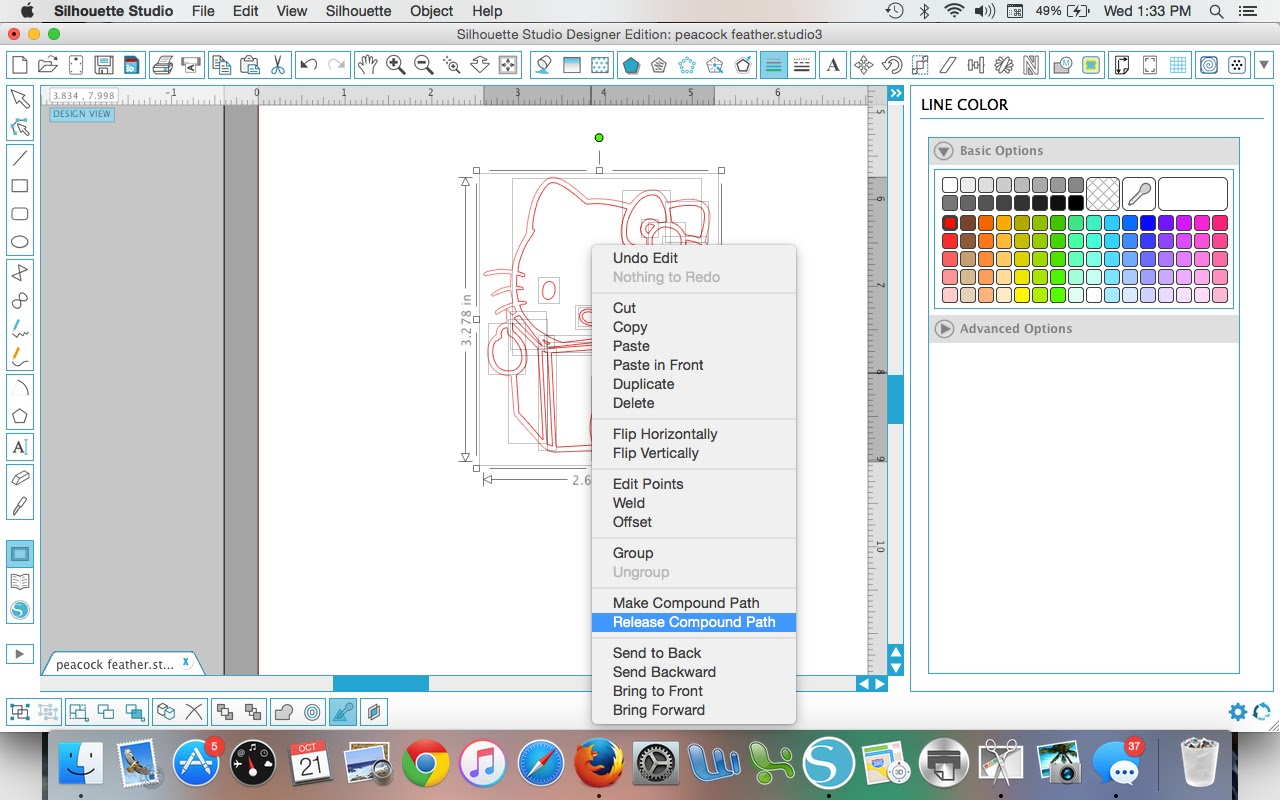Choose Duplicate from the context menu
This screenshot has width=1280, height=800.
tap(643, 384)
